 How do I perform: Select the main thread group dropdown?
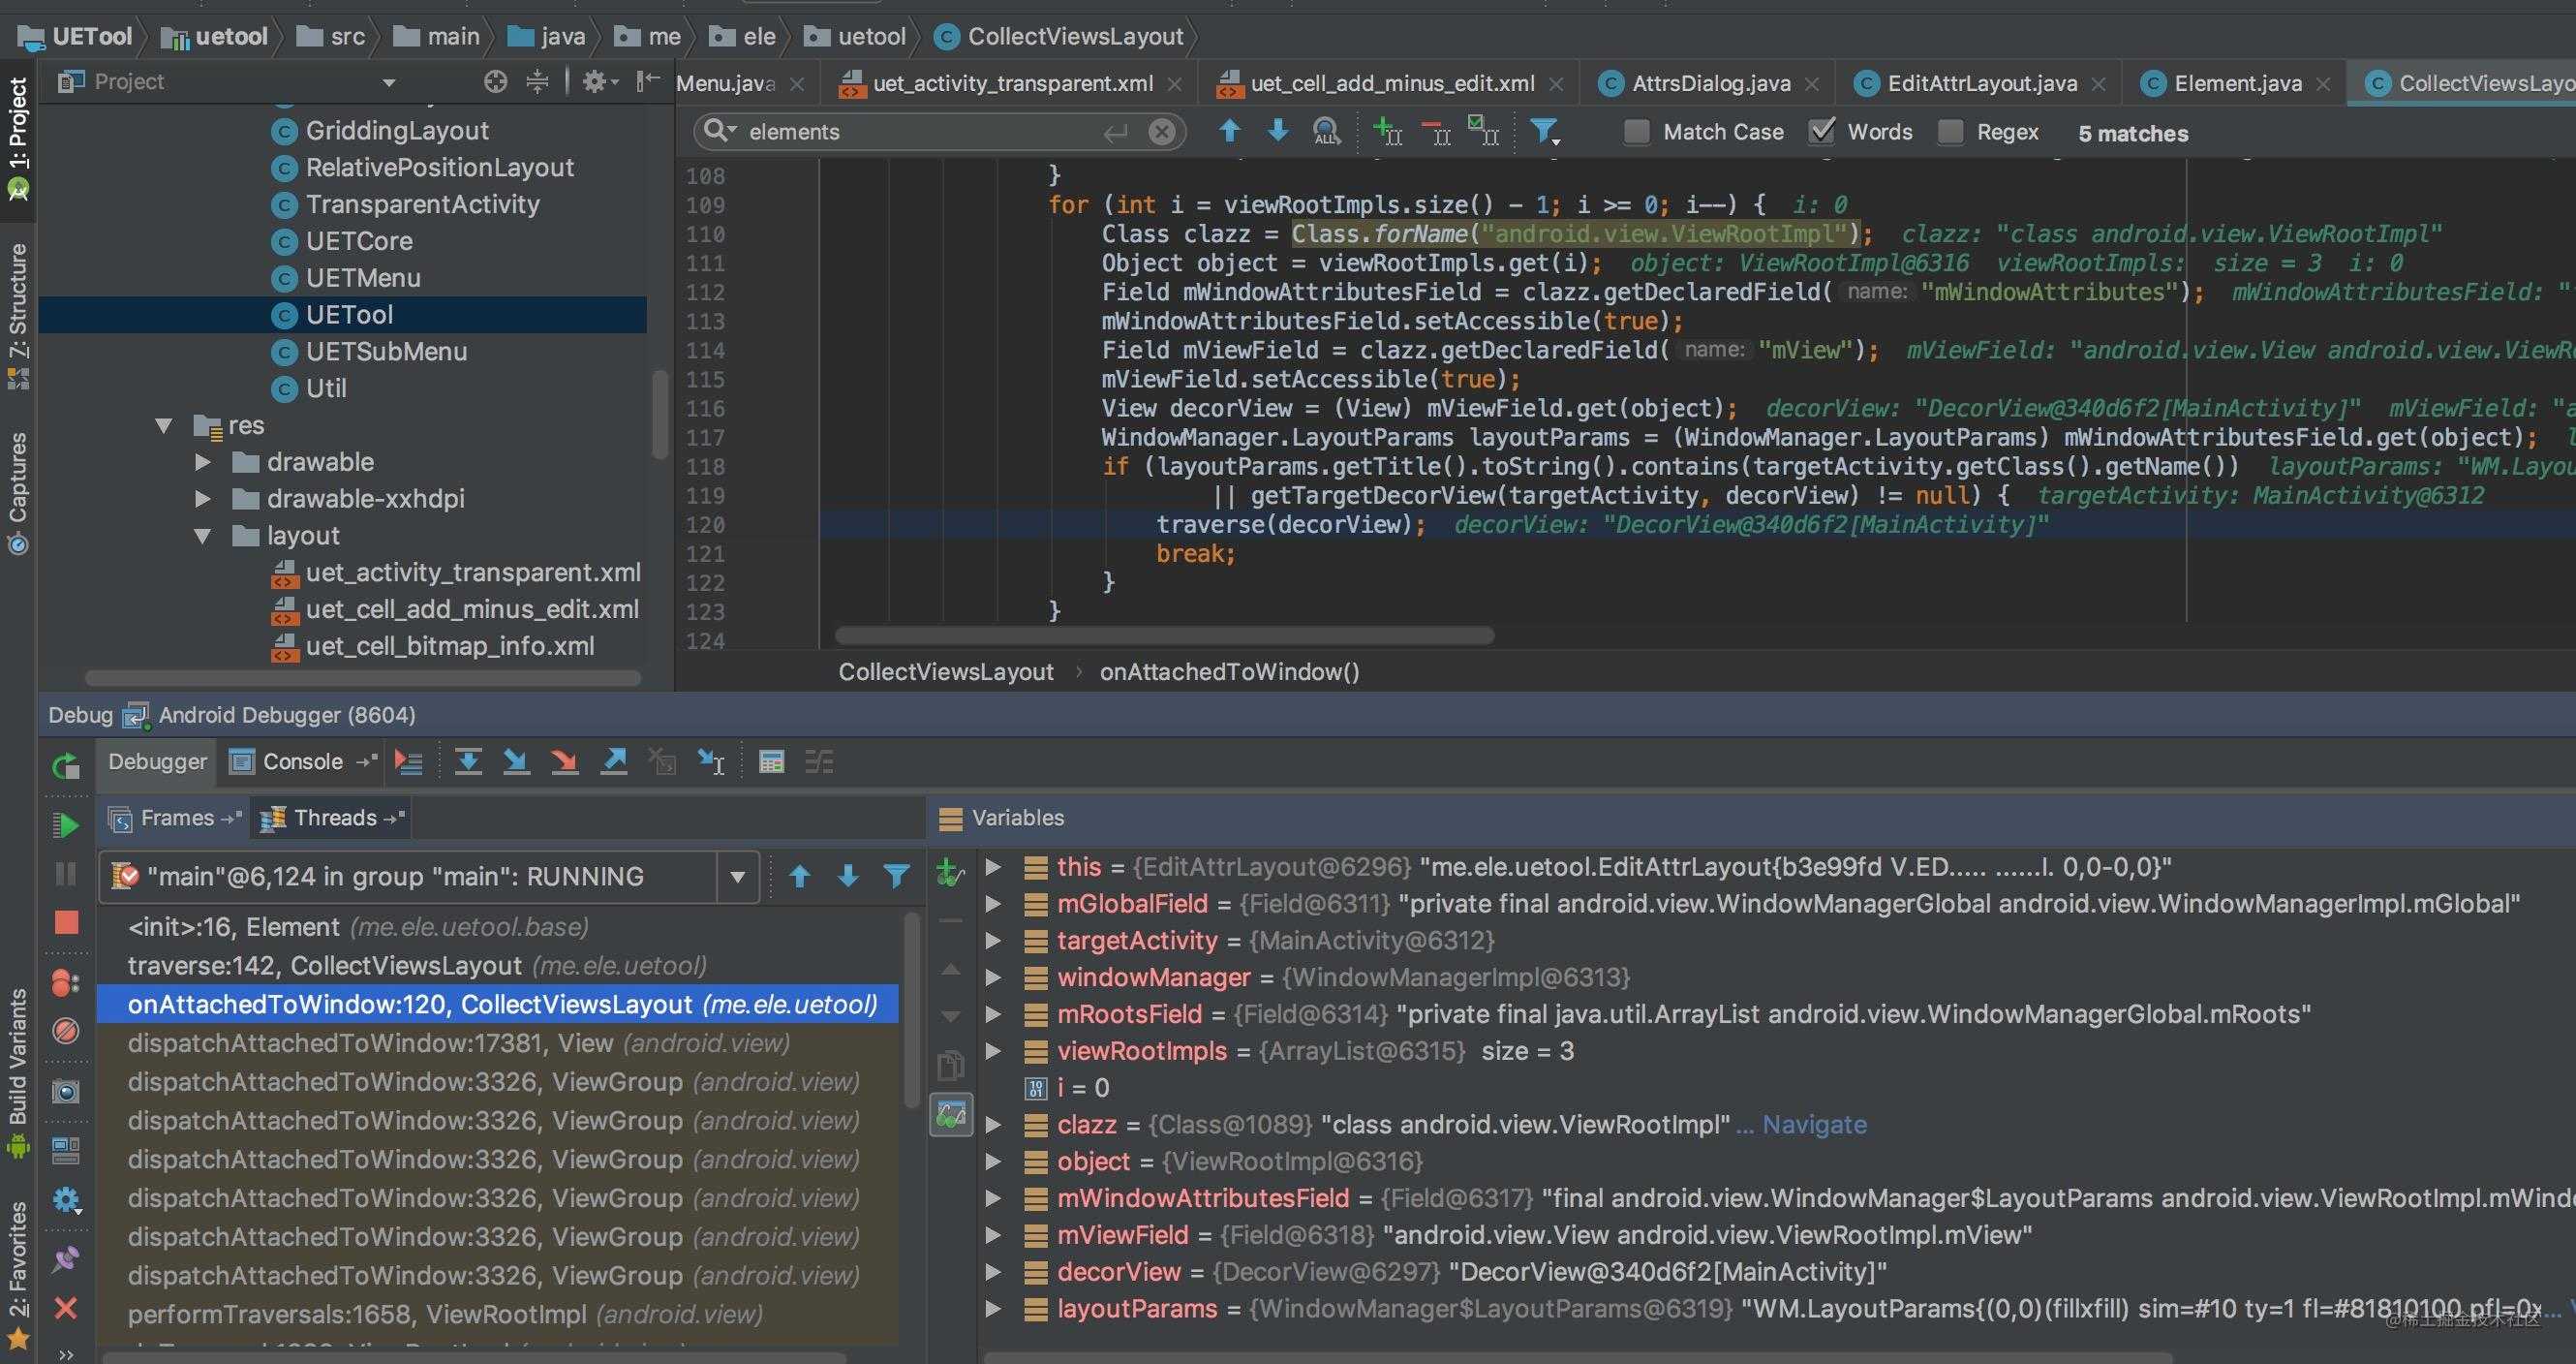point(433,875)
